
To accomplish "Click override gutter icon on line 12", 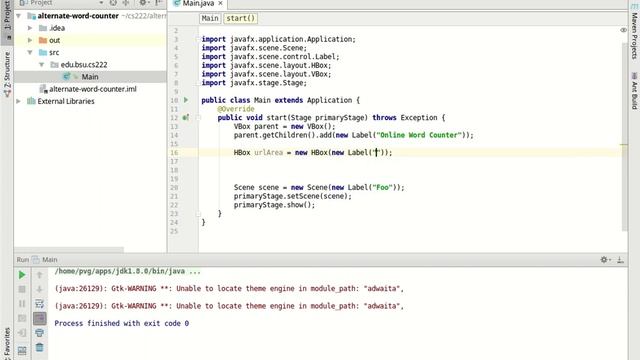I will point(186,118).
